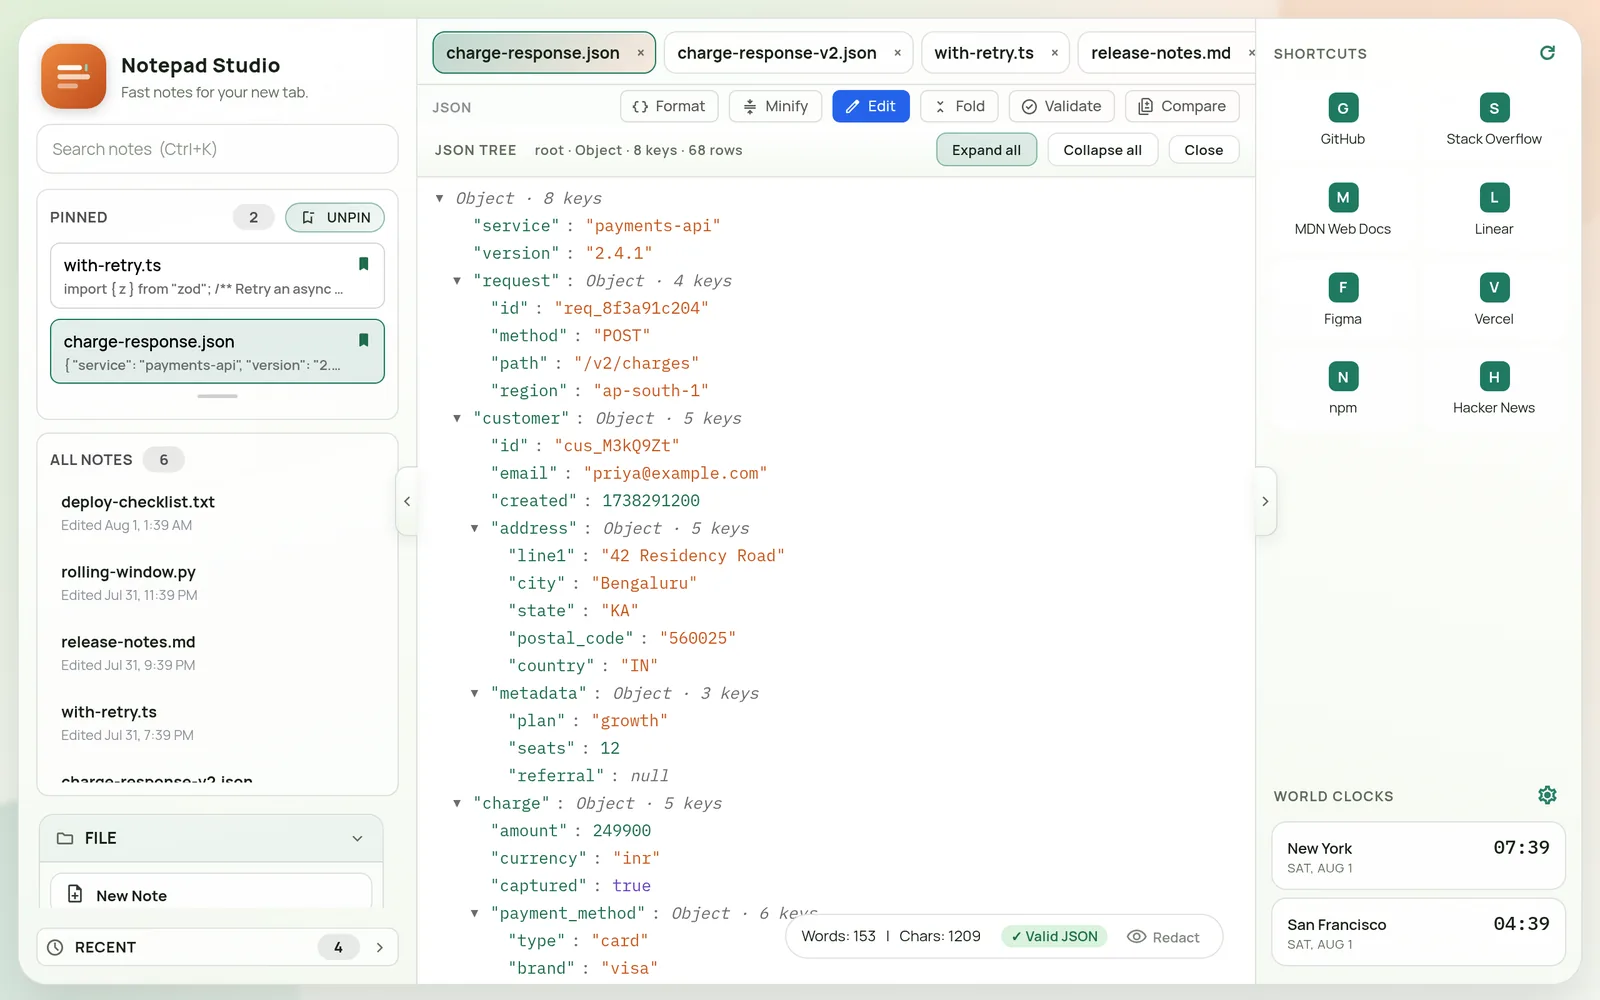Screen dimensions: 1600x1000
Task: Fold the JSON content
Action: tap(959, 106)
